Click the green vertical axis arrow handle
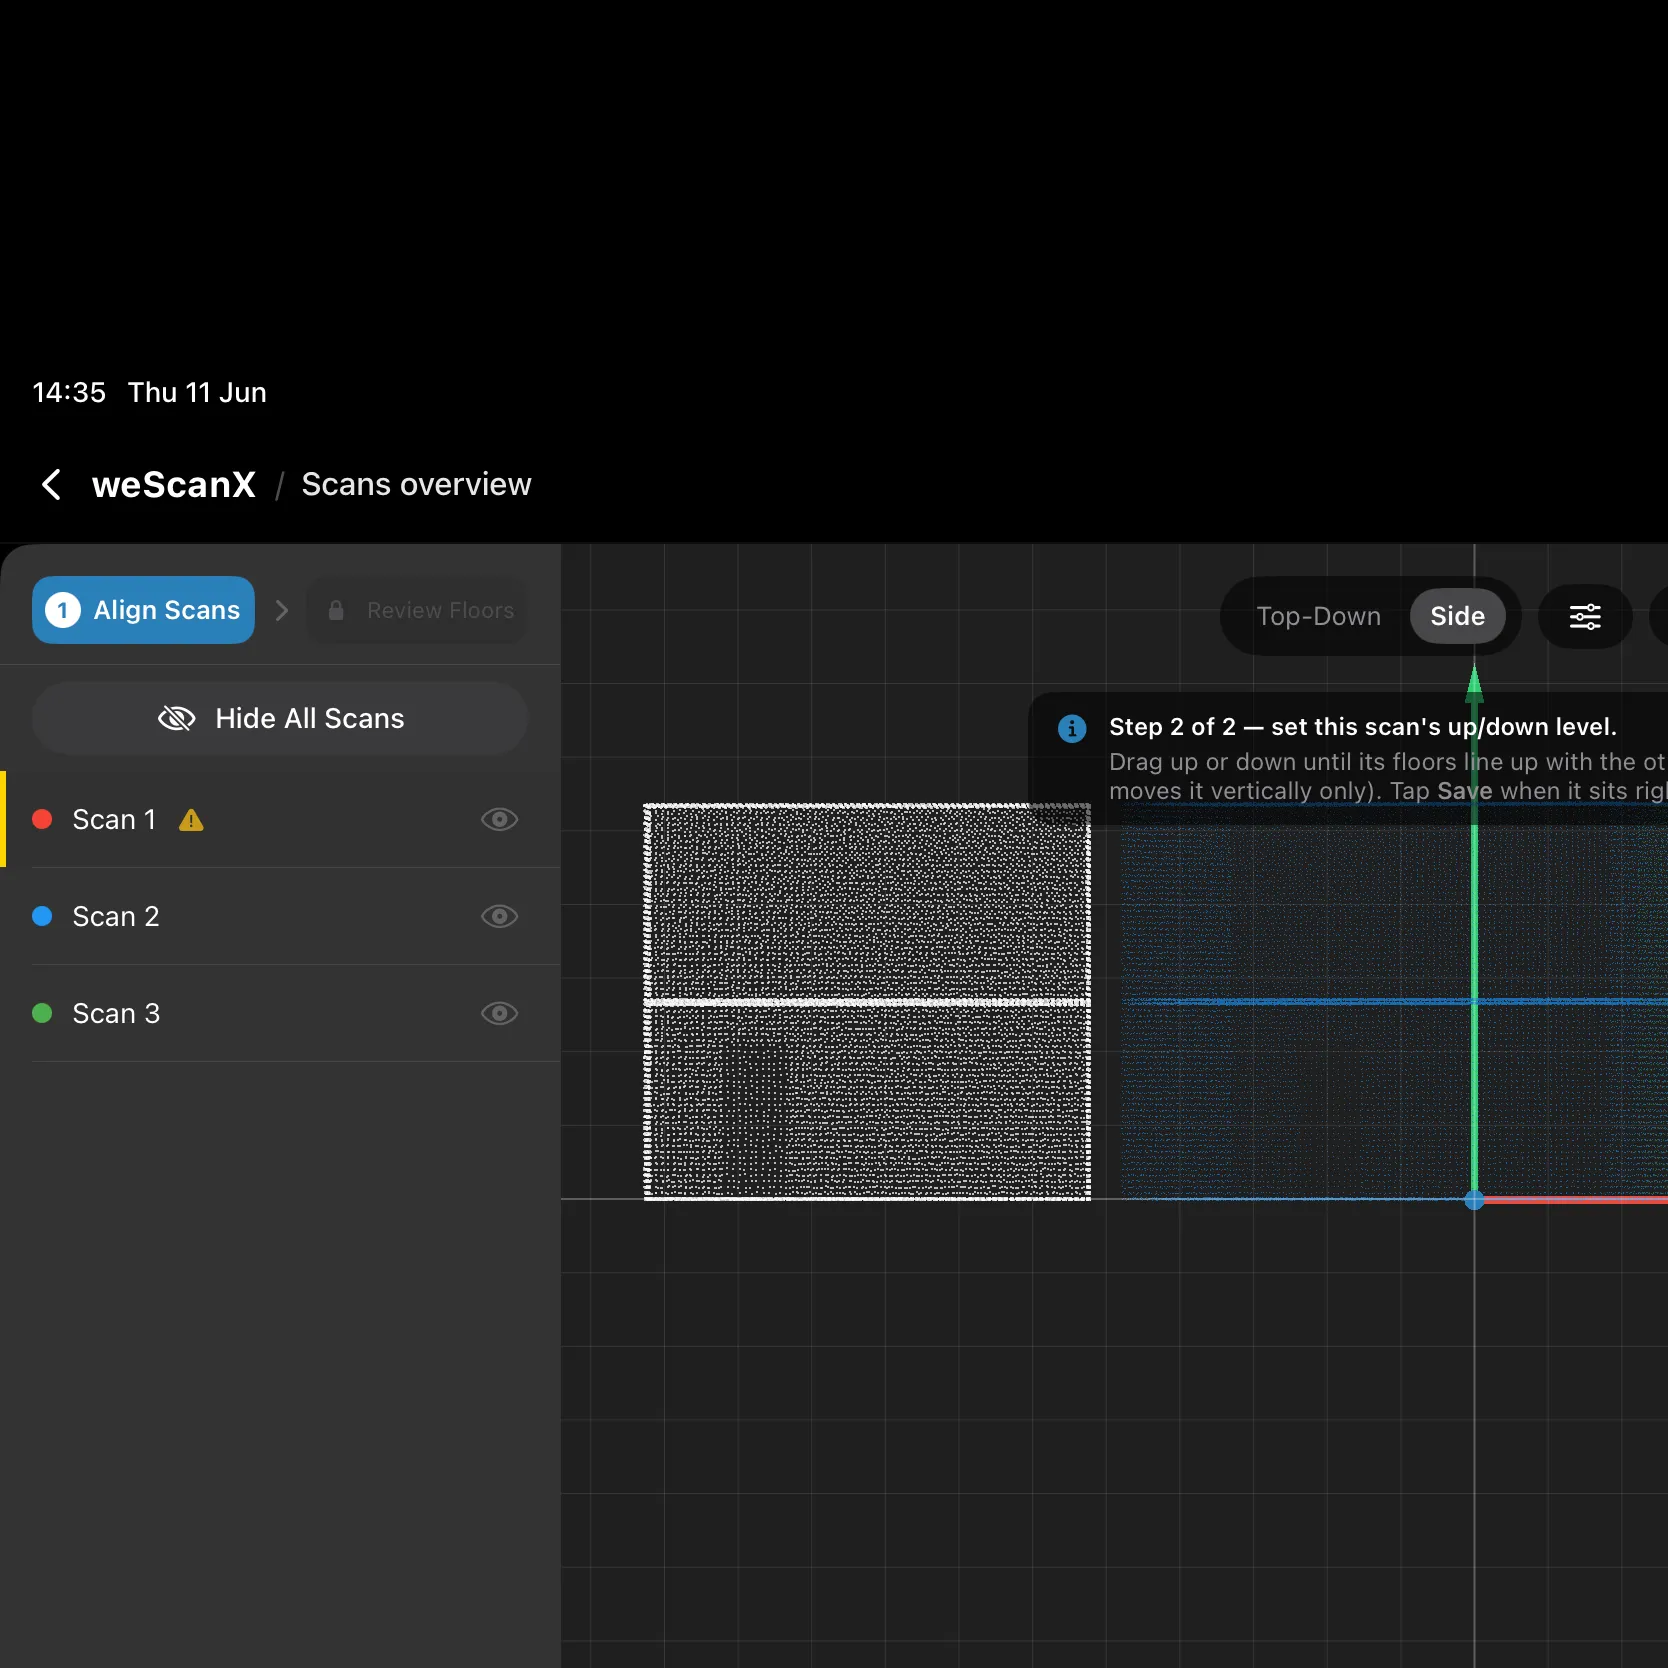The height and width of the screenshot is (1668, 1668). tap(1474, 684)
